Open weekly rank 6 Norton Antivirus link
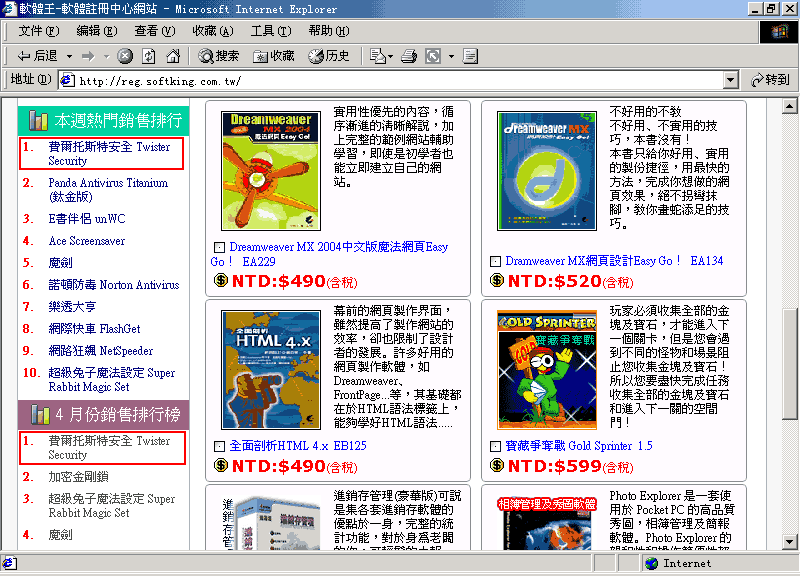The height and width of the screenshot is (576, 800). pos(114,285)
